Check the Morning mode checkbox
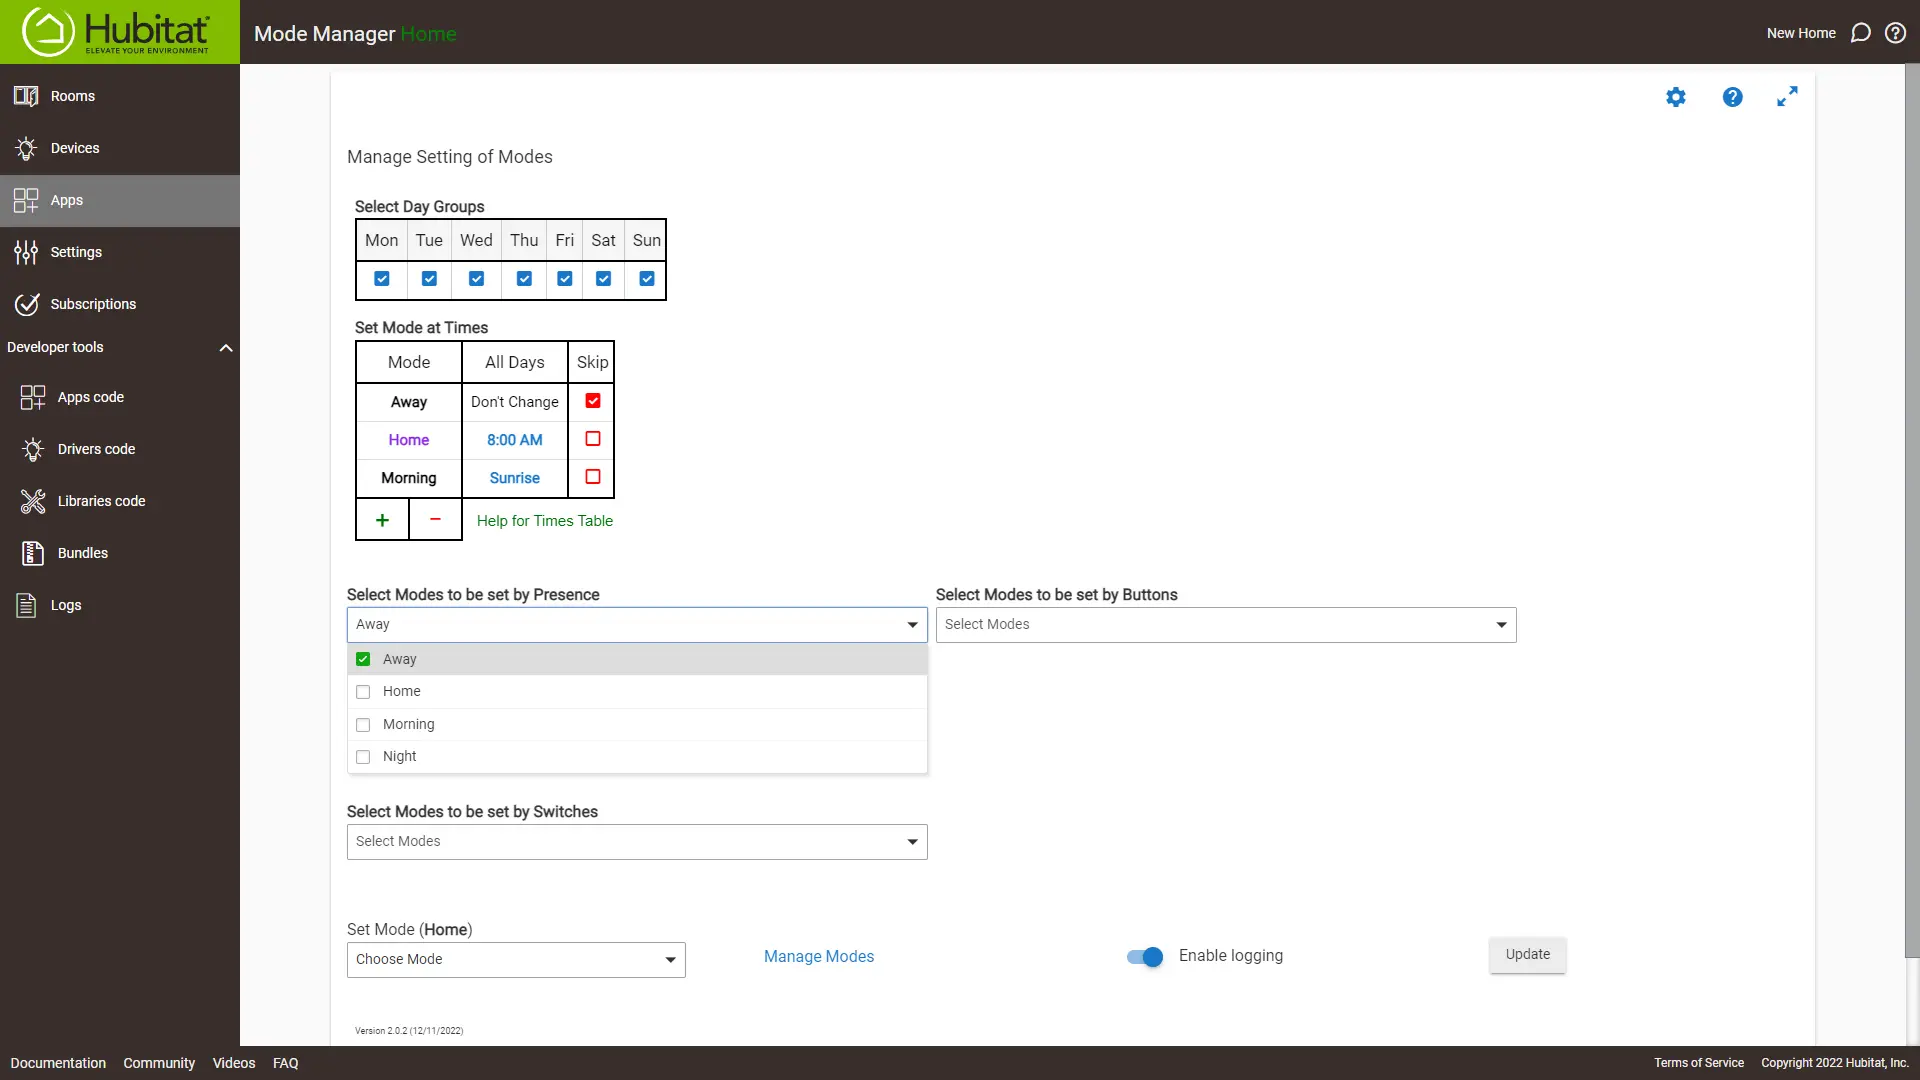Viewport: 1920px width, 1080px height. point(363,724)
